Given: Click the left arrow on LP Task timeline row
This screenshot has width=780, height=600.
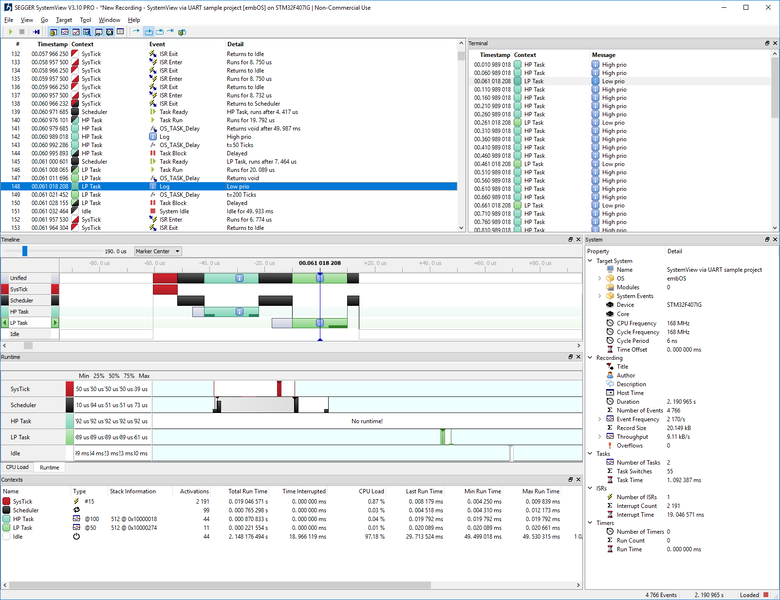Looking at the screenshot, I should point(4,322).
